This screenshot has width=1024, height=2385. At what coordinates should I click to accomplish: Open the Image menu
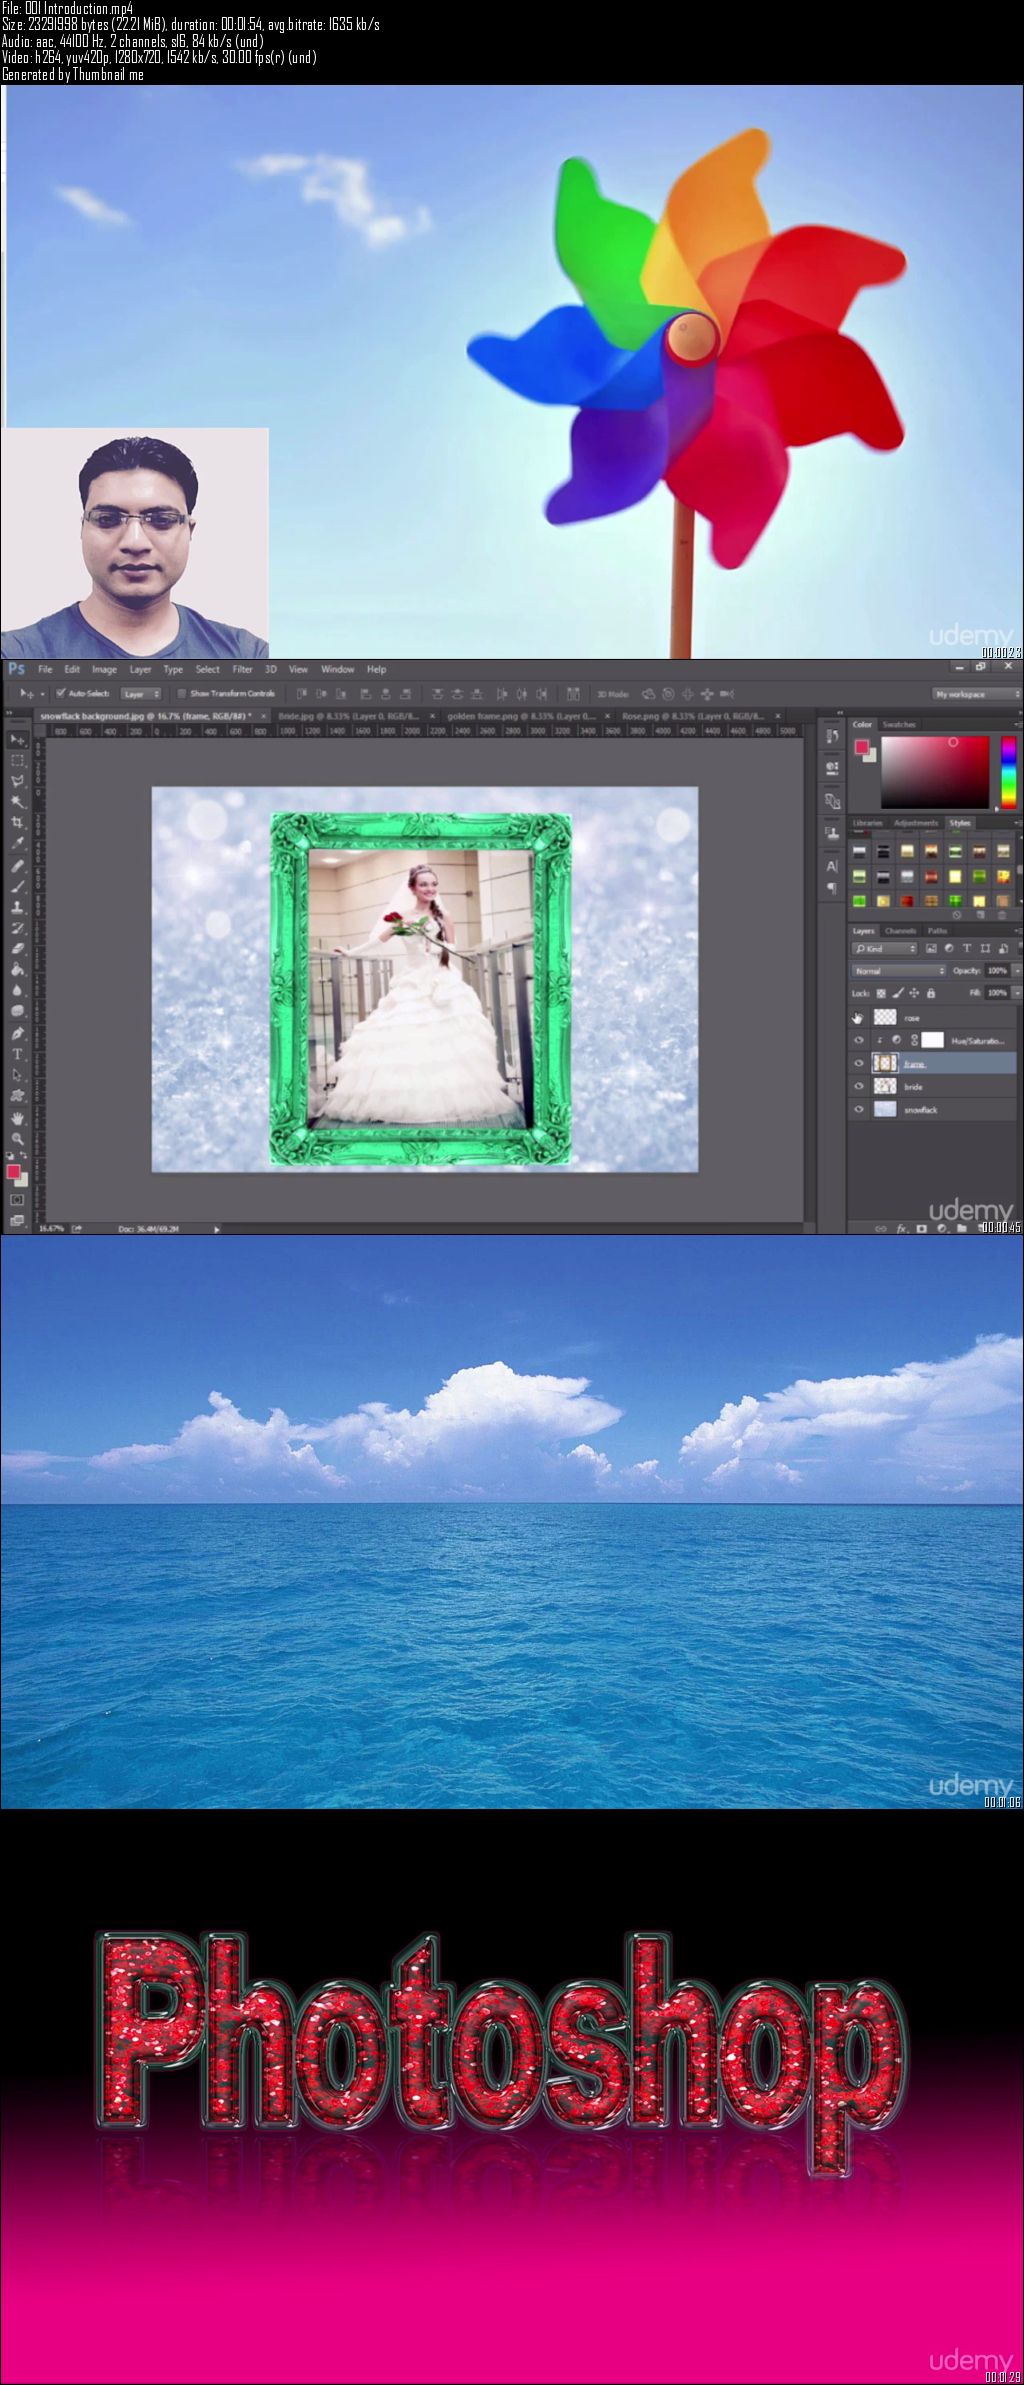coord(104,669)
